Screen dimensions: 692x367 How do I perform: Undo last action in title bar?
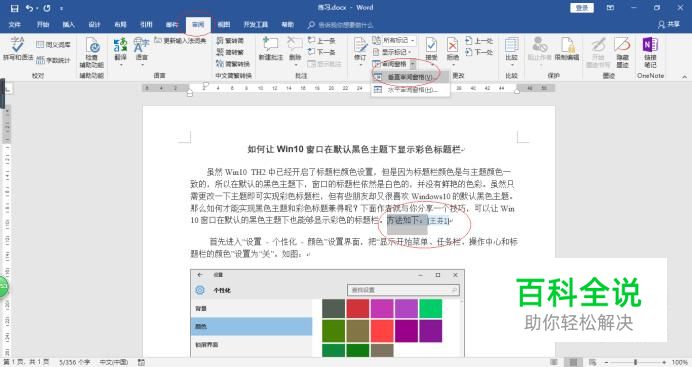[x=29, y=8]
